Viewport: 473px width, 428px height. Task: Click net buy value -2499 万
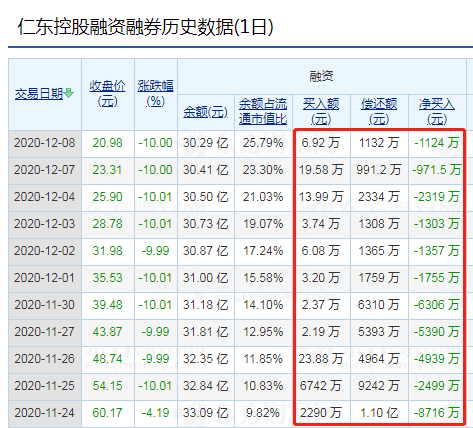click(x=437, y=386)
